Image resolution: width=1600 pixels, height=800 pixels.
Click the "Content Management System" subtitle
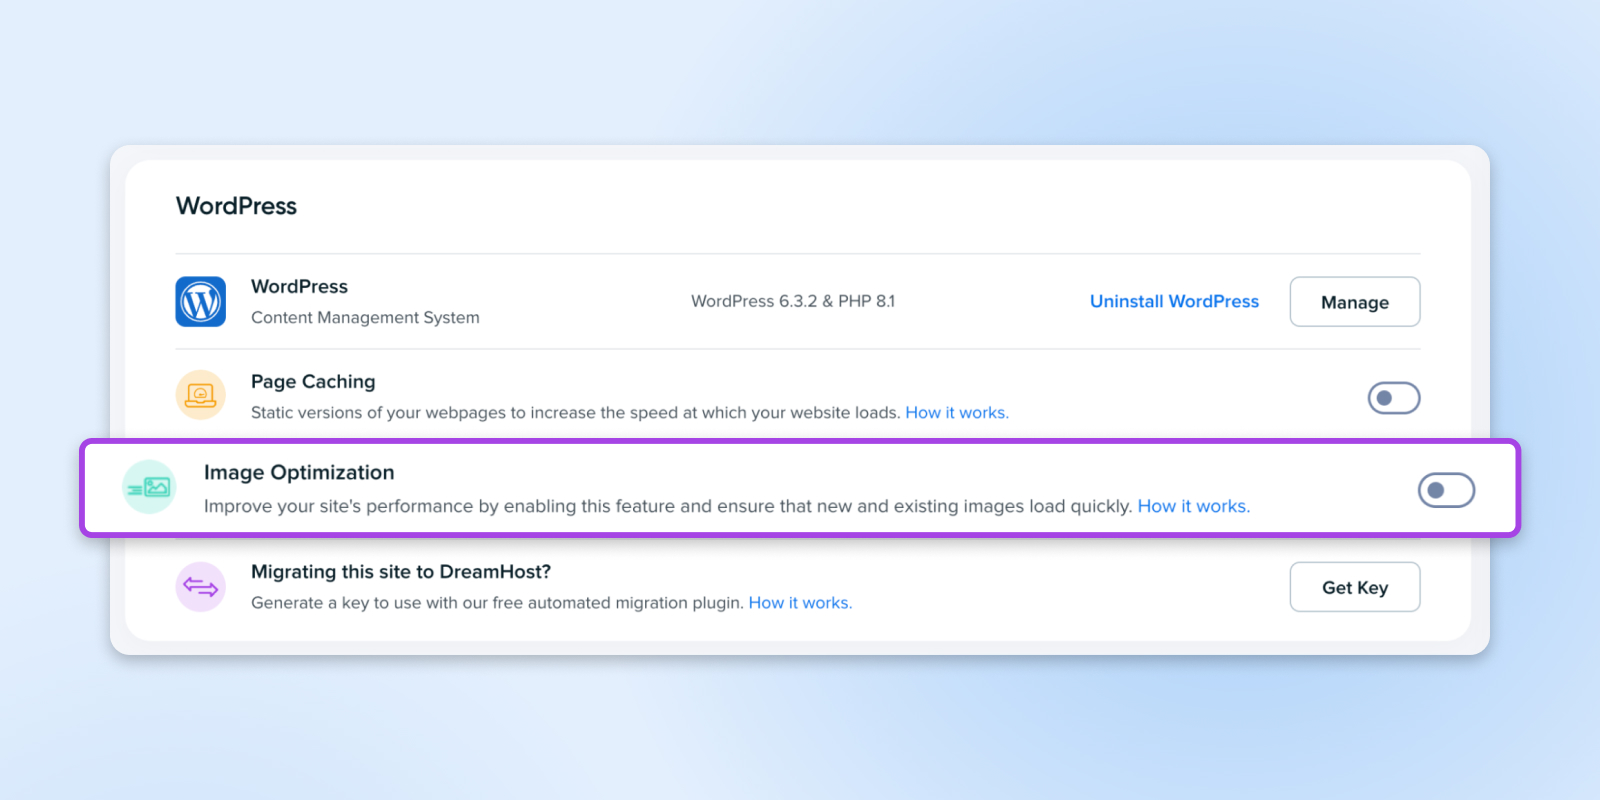(365, 318)
